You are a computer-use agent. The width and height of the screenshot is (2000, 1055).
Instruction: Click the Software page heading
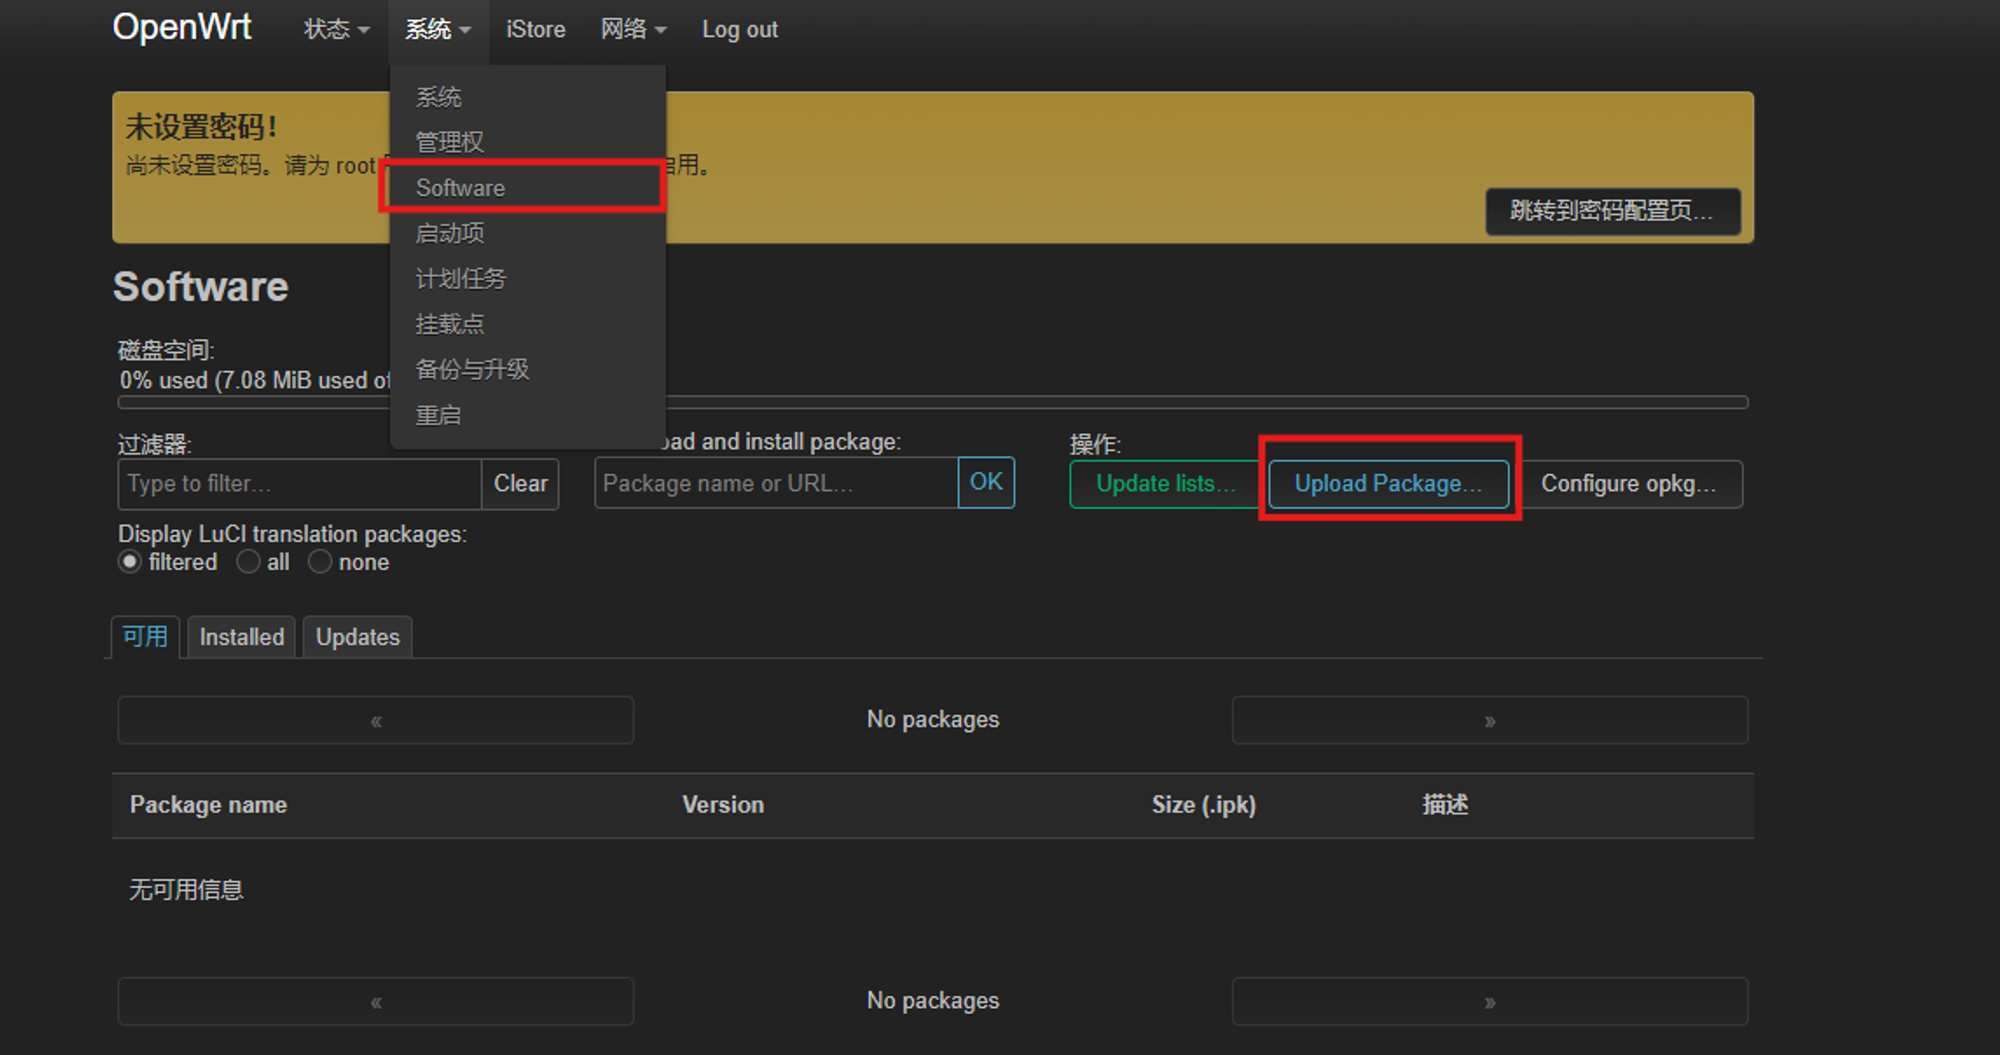click(x=201, y=287)
